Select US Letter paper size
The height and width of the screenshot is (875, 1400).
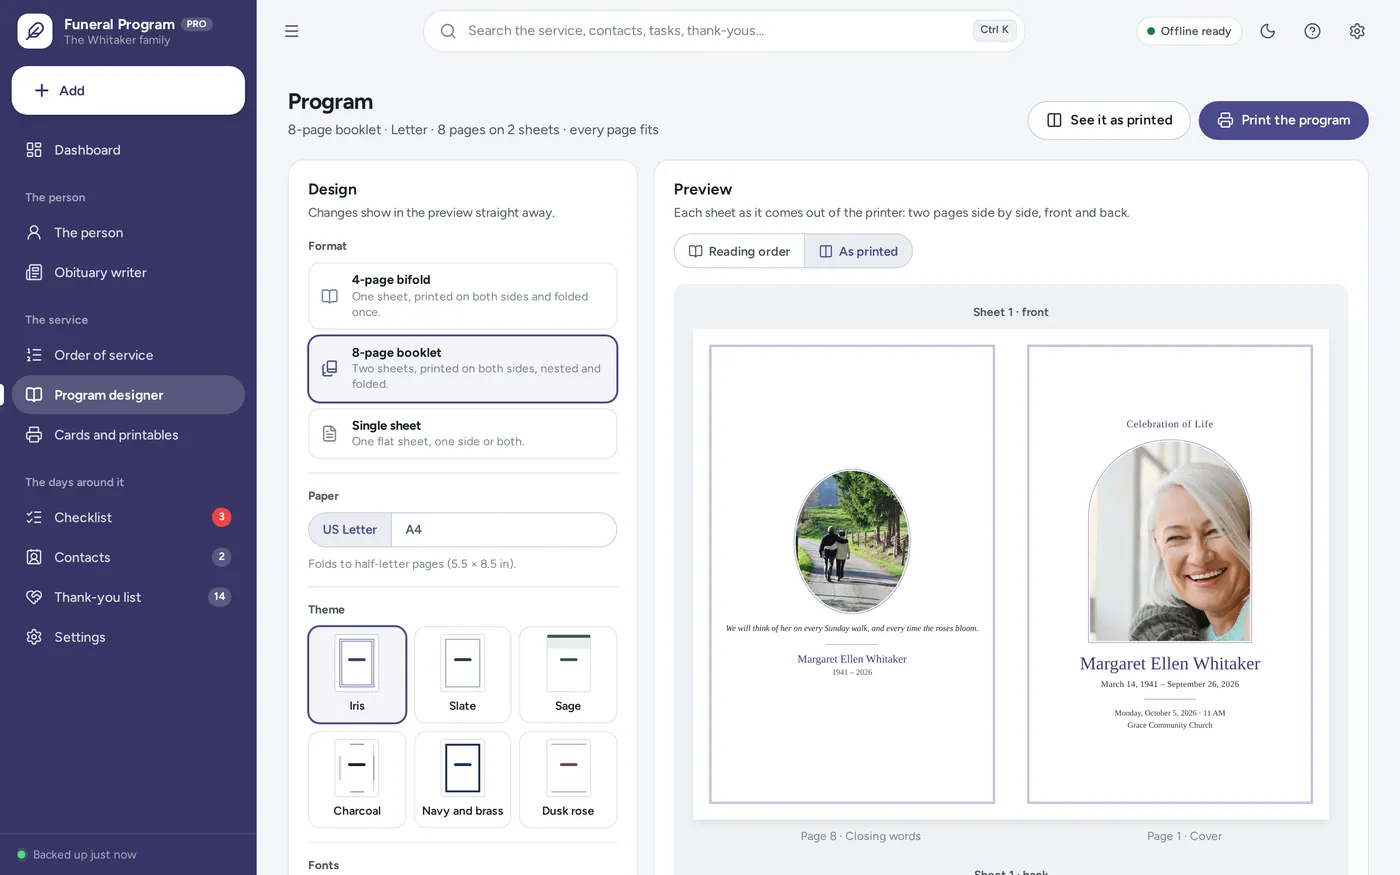(350, 530)
